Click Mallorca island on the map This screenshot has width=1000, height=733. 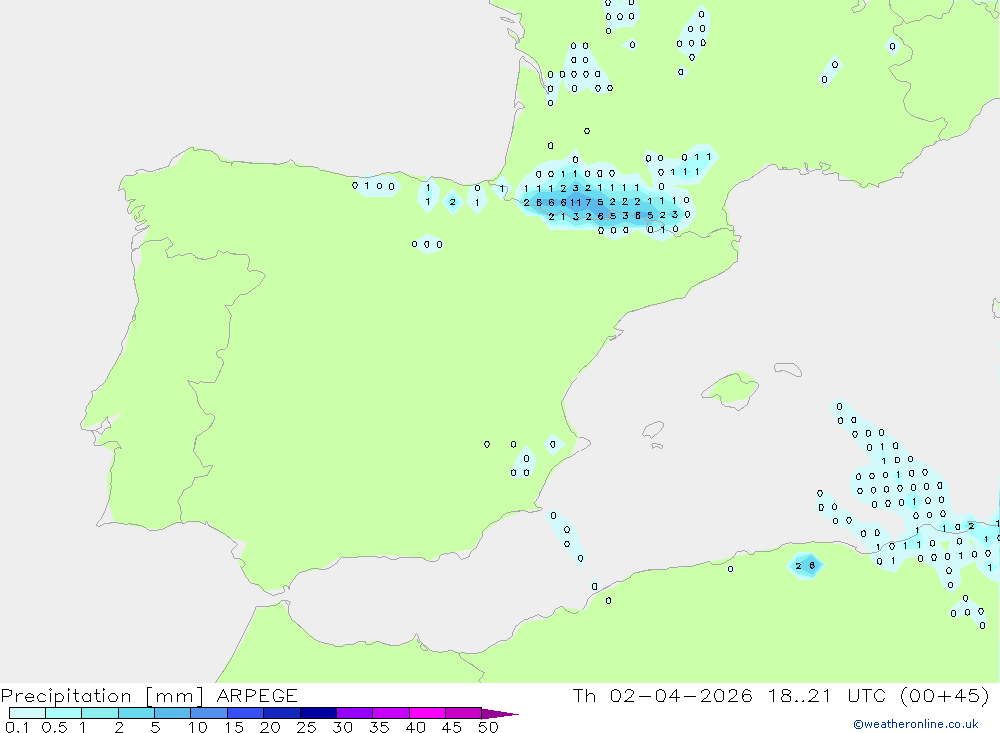point(731,389)
